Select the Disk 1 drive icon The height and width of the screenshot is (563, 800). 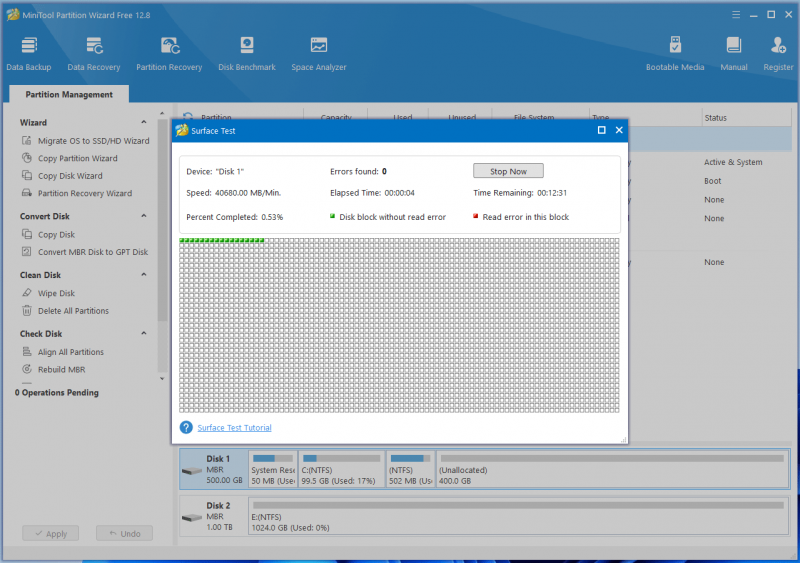[192, 471]
